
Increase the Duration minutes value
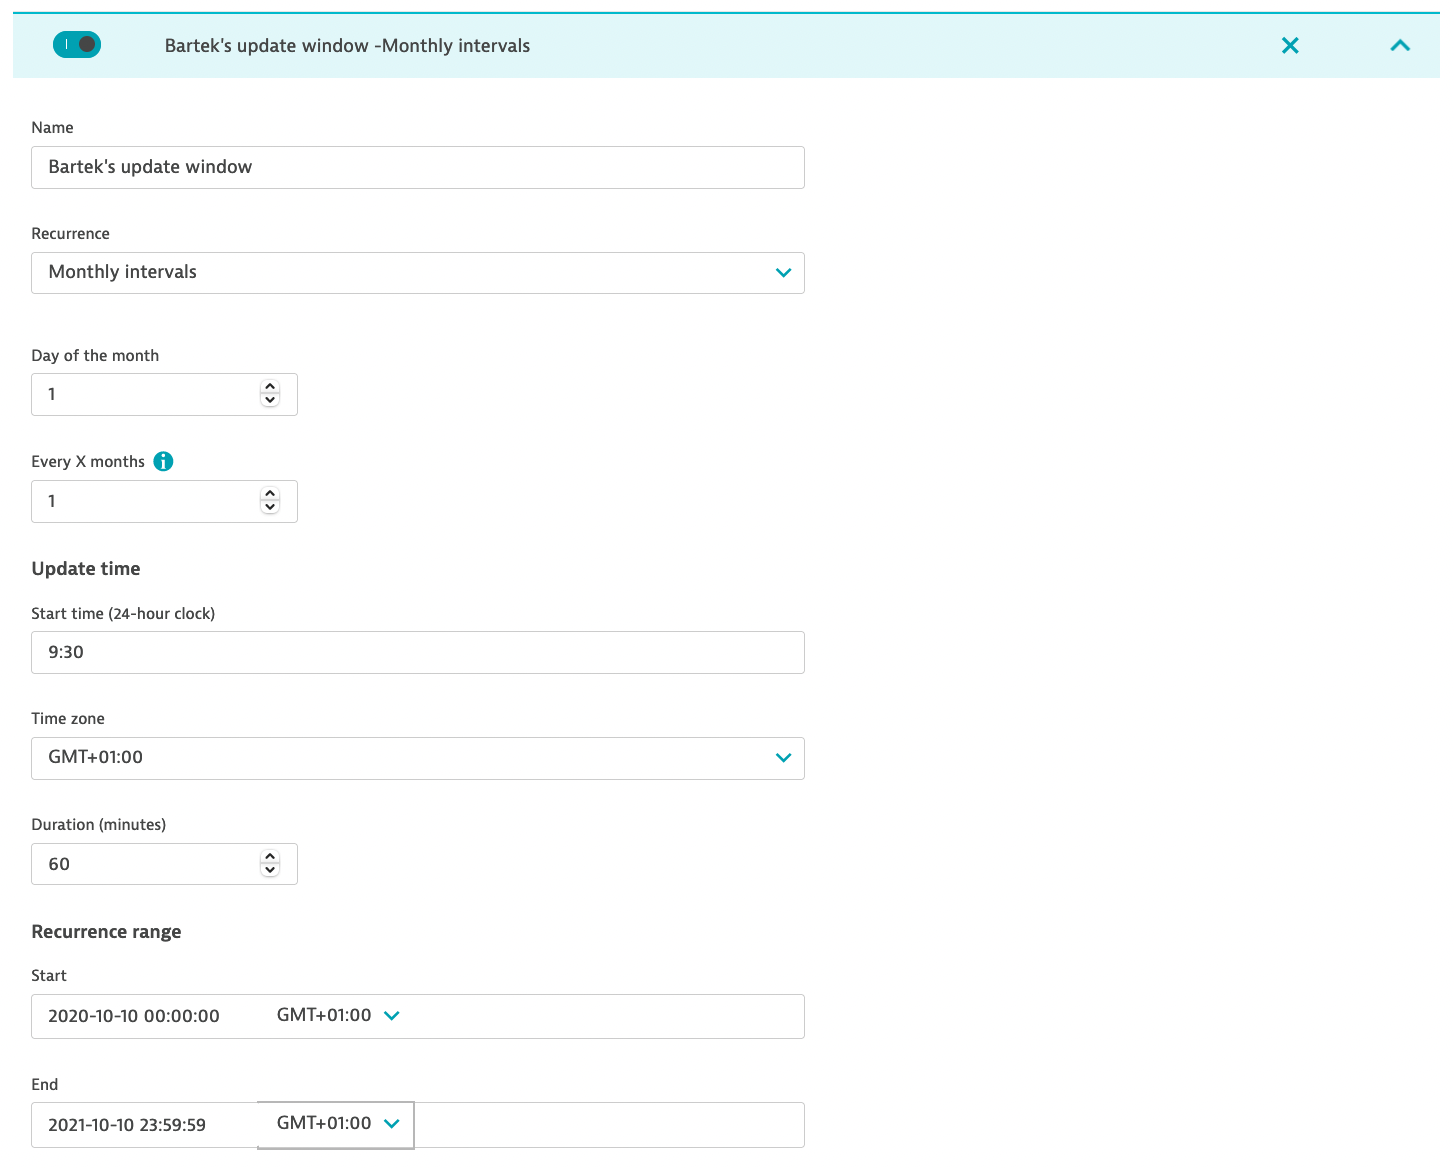(270, 857)
